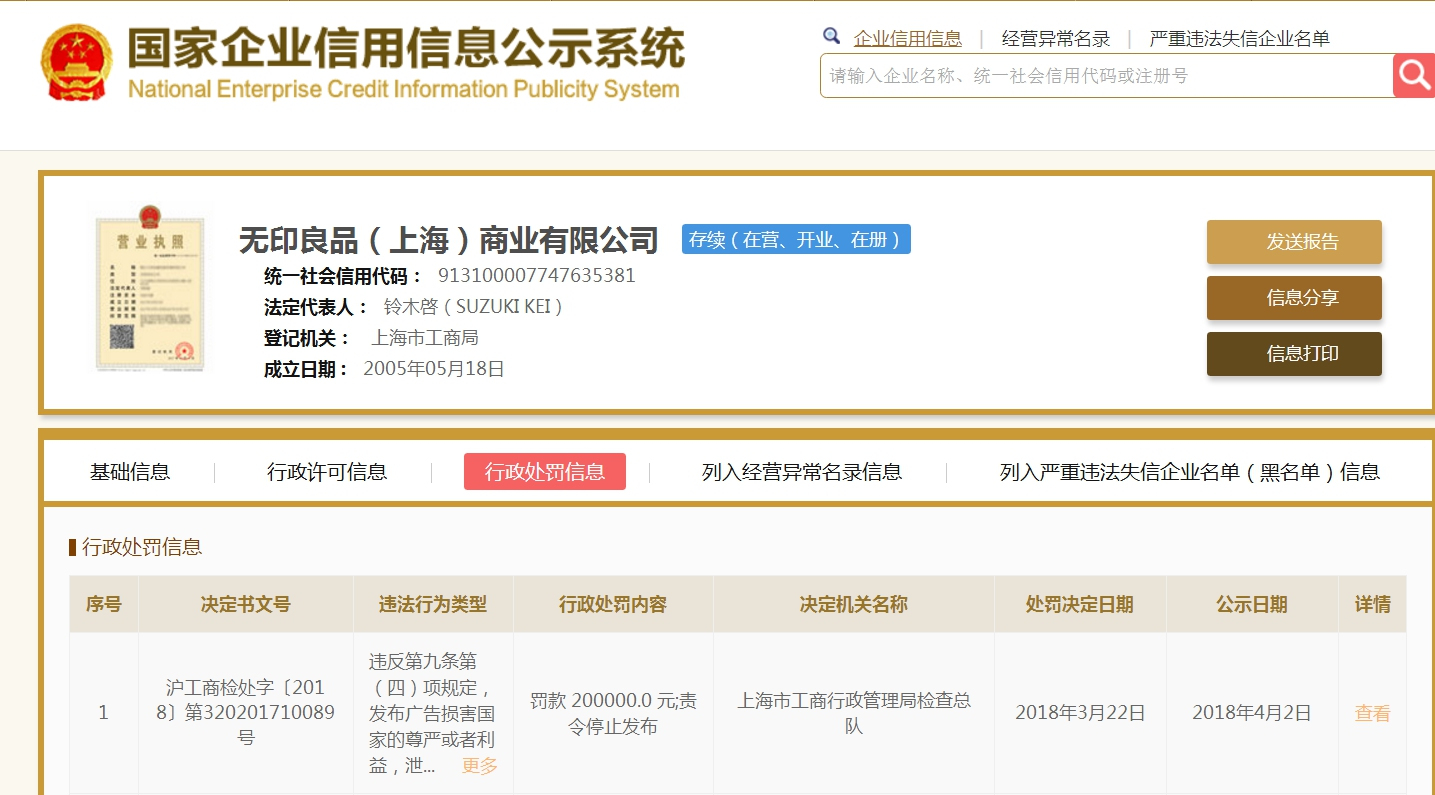This screenshot has width=1435, height=795.
Task: Click the 信息分享 button
Action: [1294, 298]
